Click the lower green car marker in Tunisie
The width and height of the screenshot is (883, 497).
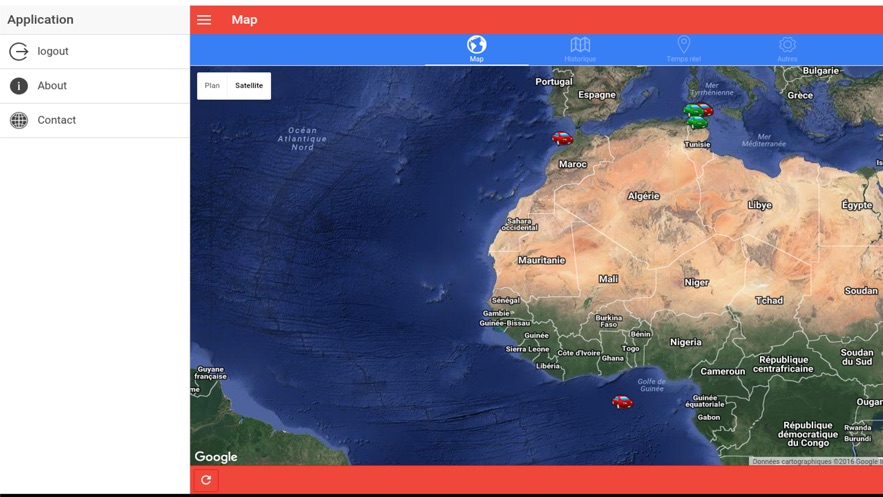[698, 122]
